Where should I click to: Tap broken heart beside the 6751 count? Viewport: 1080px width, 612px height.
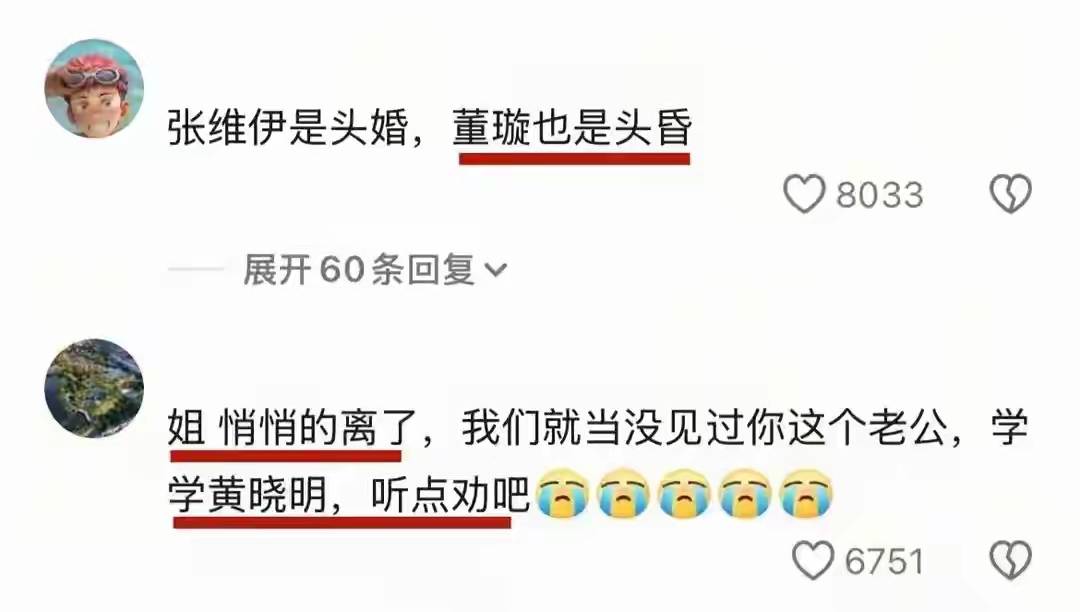[1010, 560]
